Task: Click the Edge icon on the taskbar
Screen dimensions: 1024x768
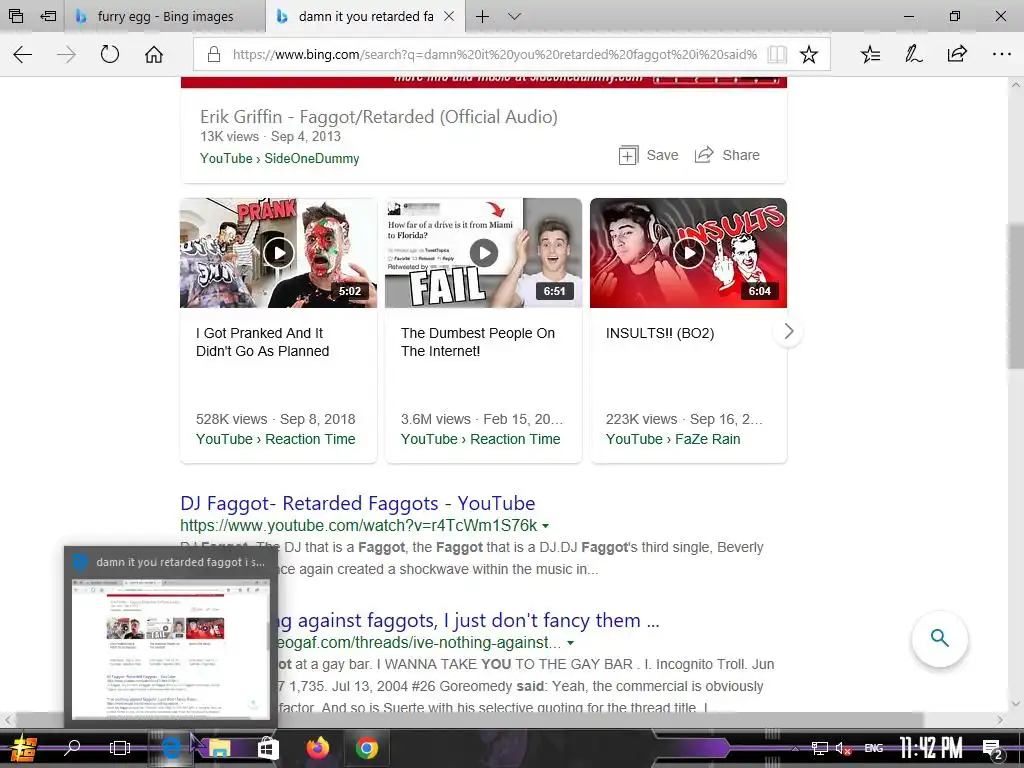Action: tap(171, 748)
